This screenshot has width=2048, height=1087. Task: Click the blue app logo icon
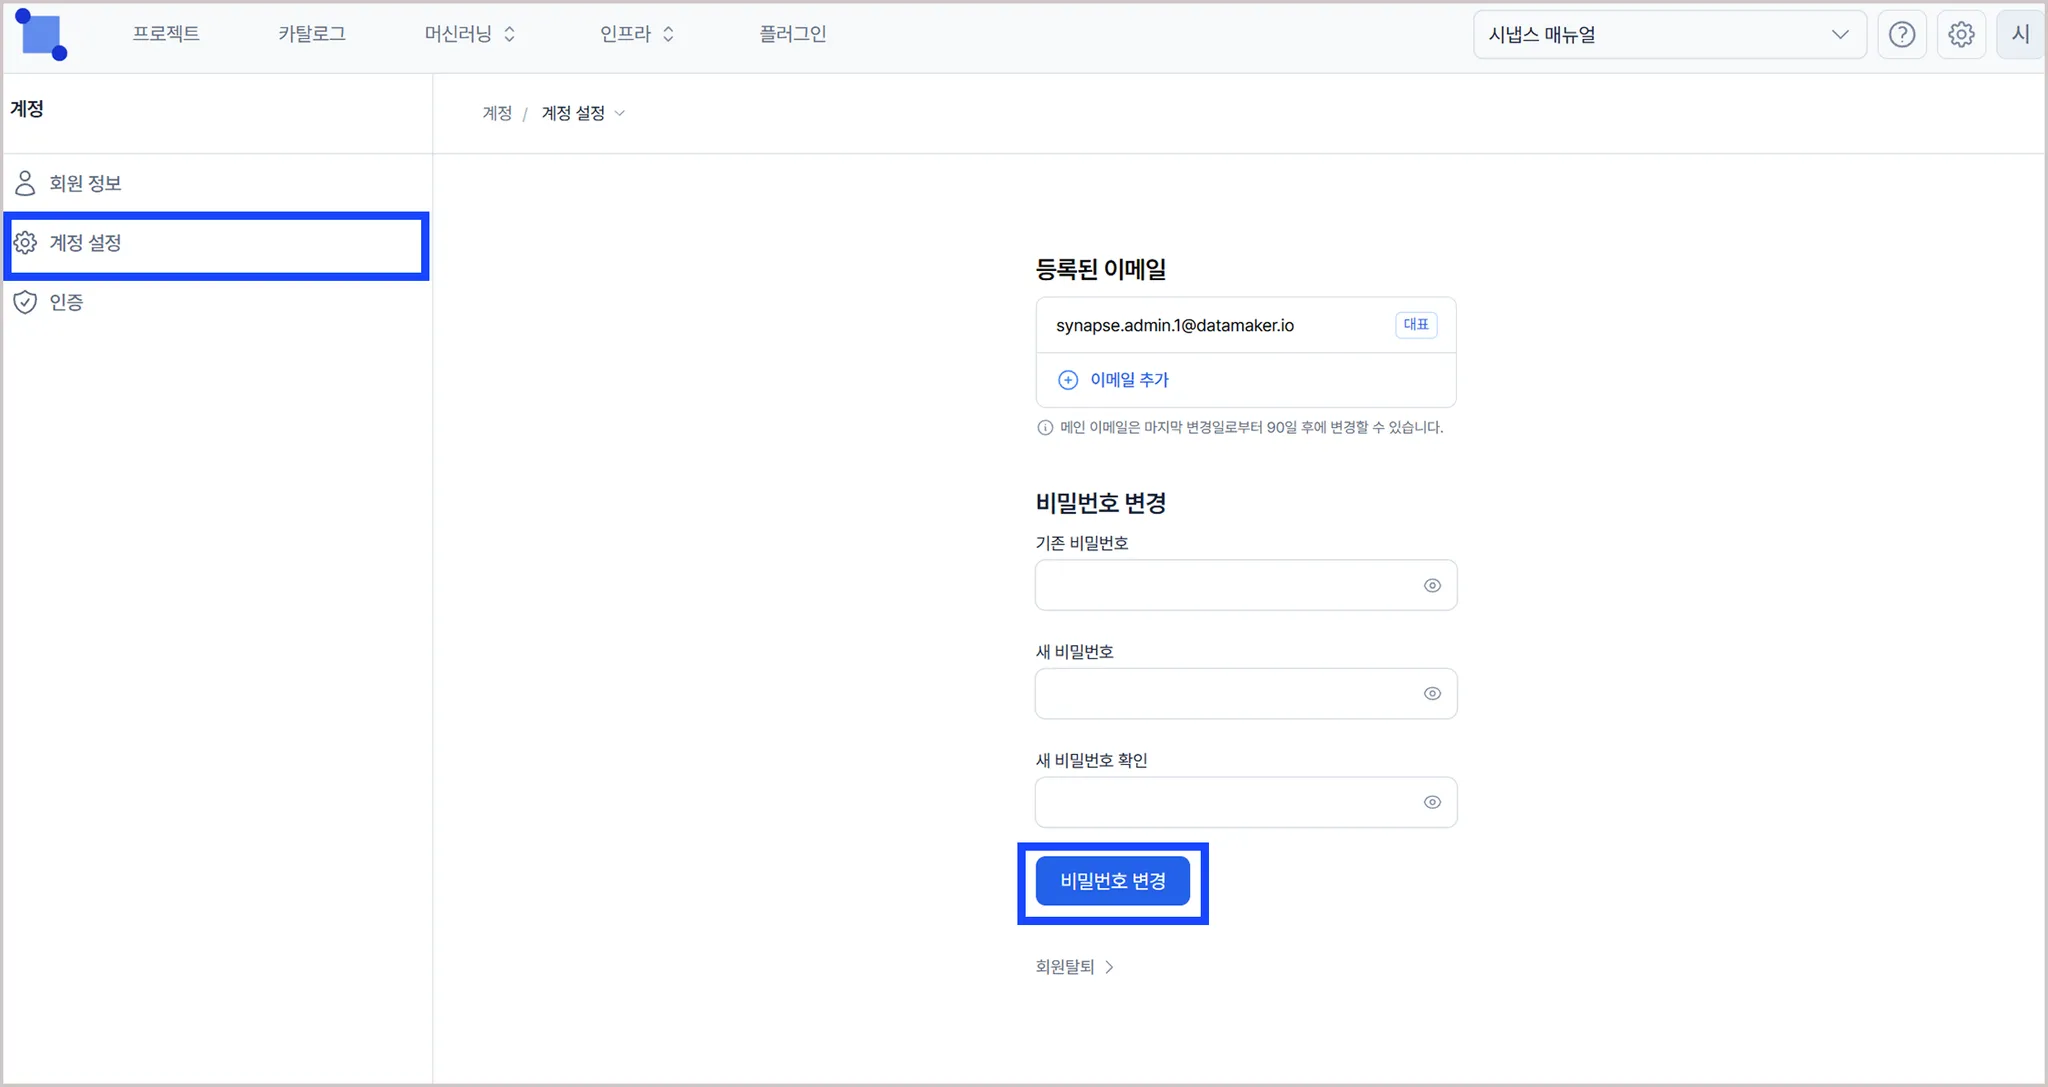point(42,35)
